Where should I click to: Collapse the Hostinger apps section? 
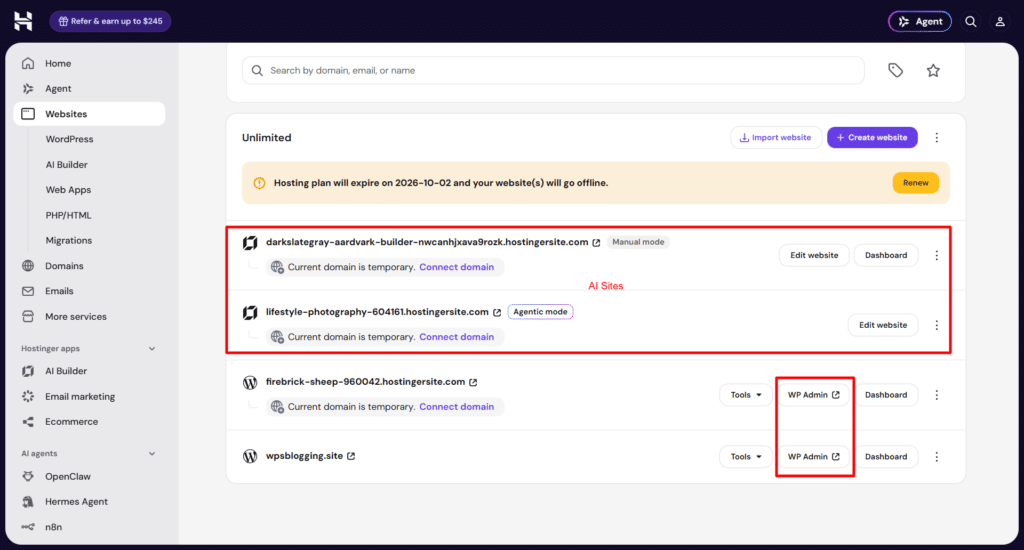[x=152, y=349]
